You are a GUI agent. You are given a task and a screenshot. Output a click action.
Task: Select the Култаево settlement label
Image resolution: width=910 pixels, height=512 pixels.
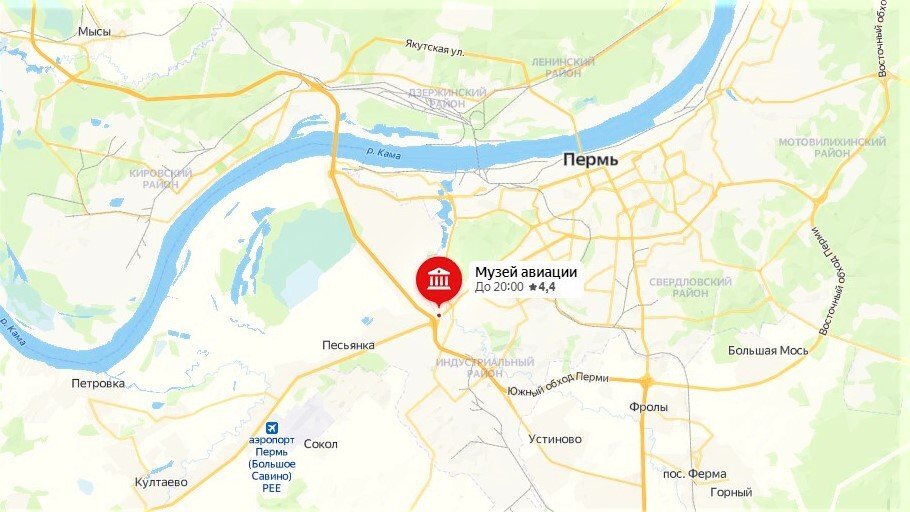(161, 482)
